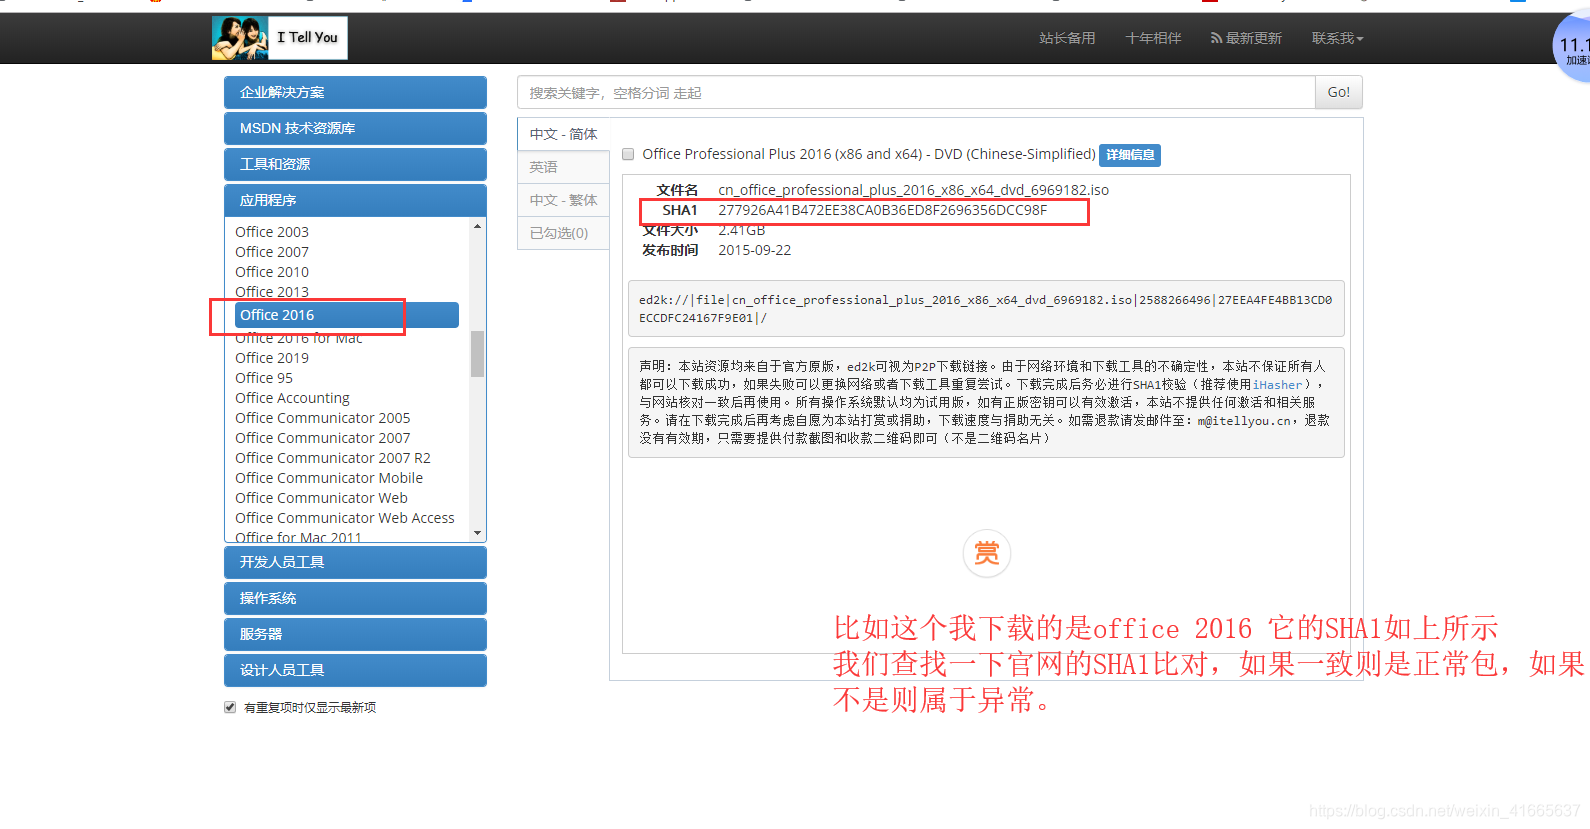Select Office 2003 in the list
Image resolution: width=1590 pixels, height=829 pixels.
(x=272, y=232)
